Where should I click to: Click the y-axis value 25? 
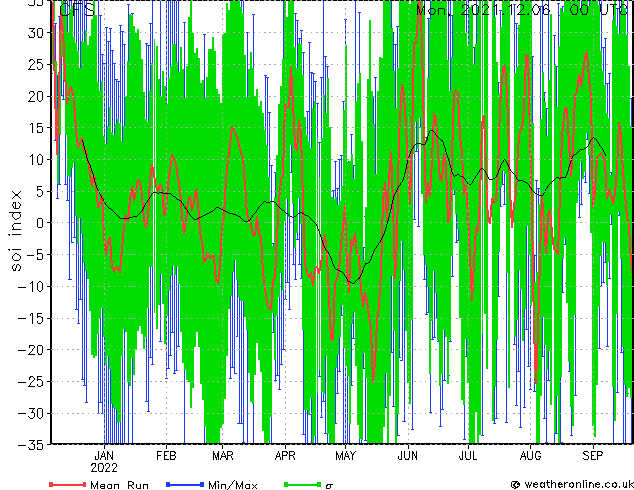coord(36,64)
